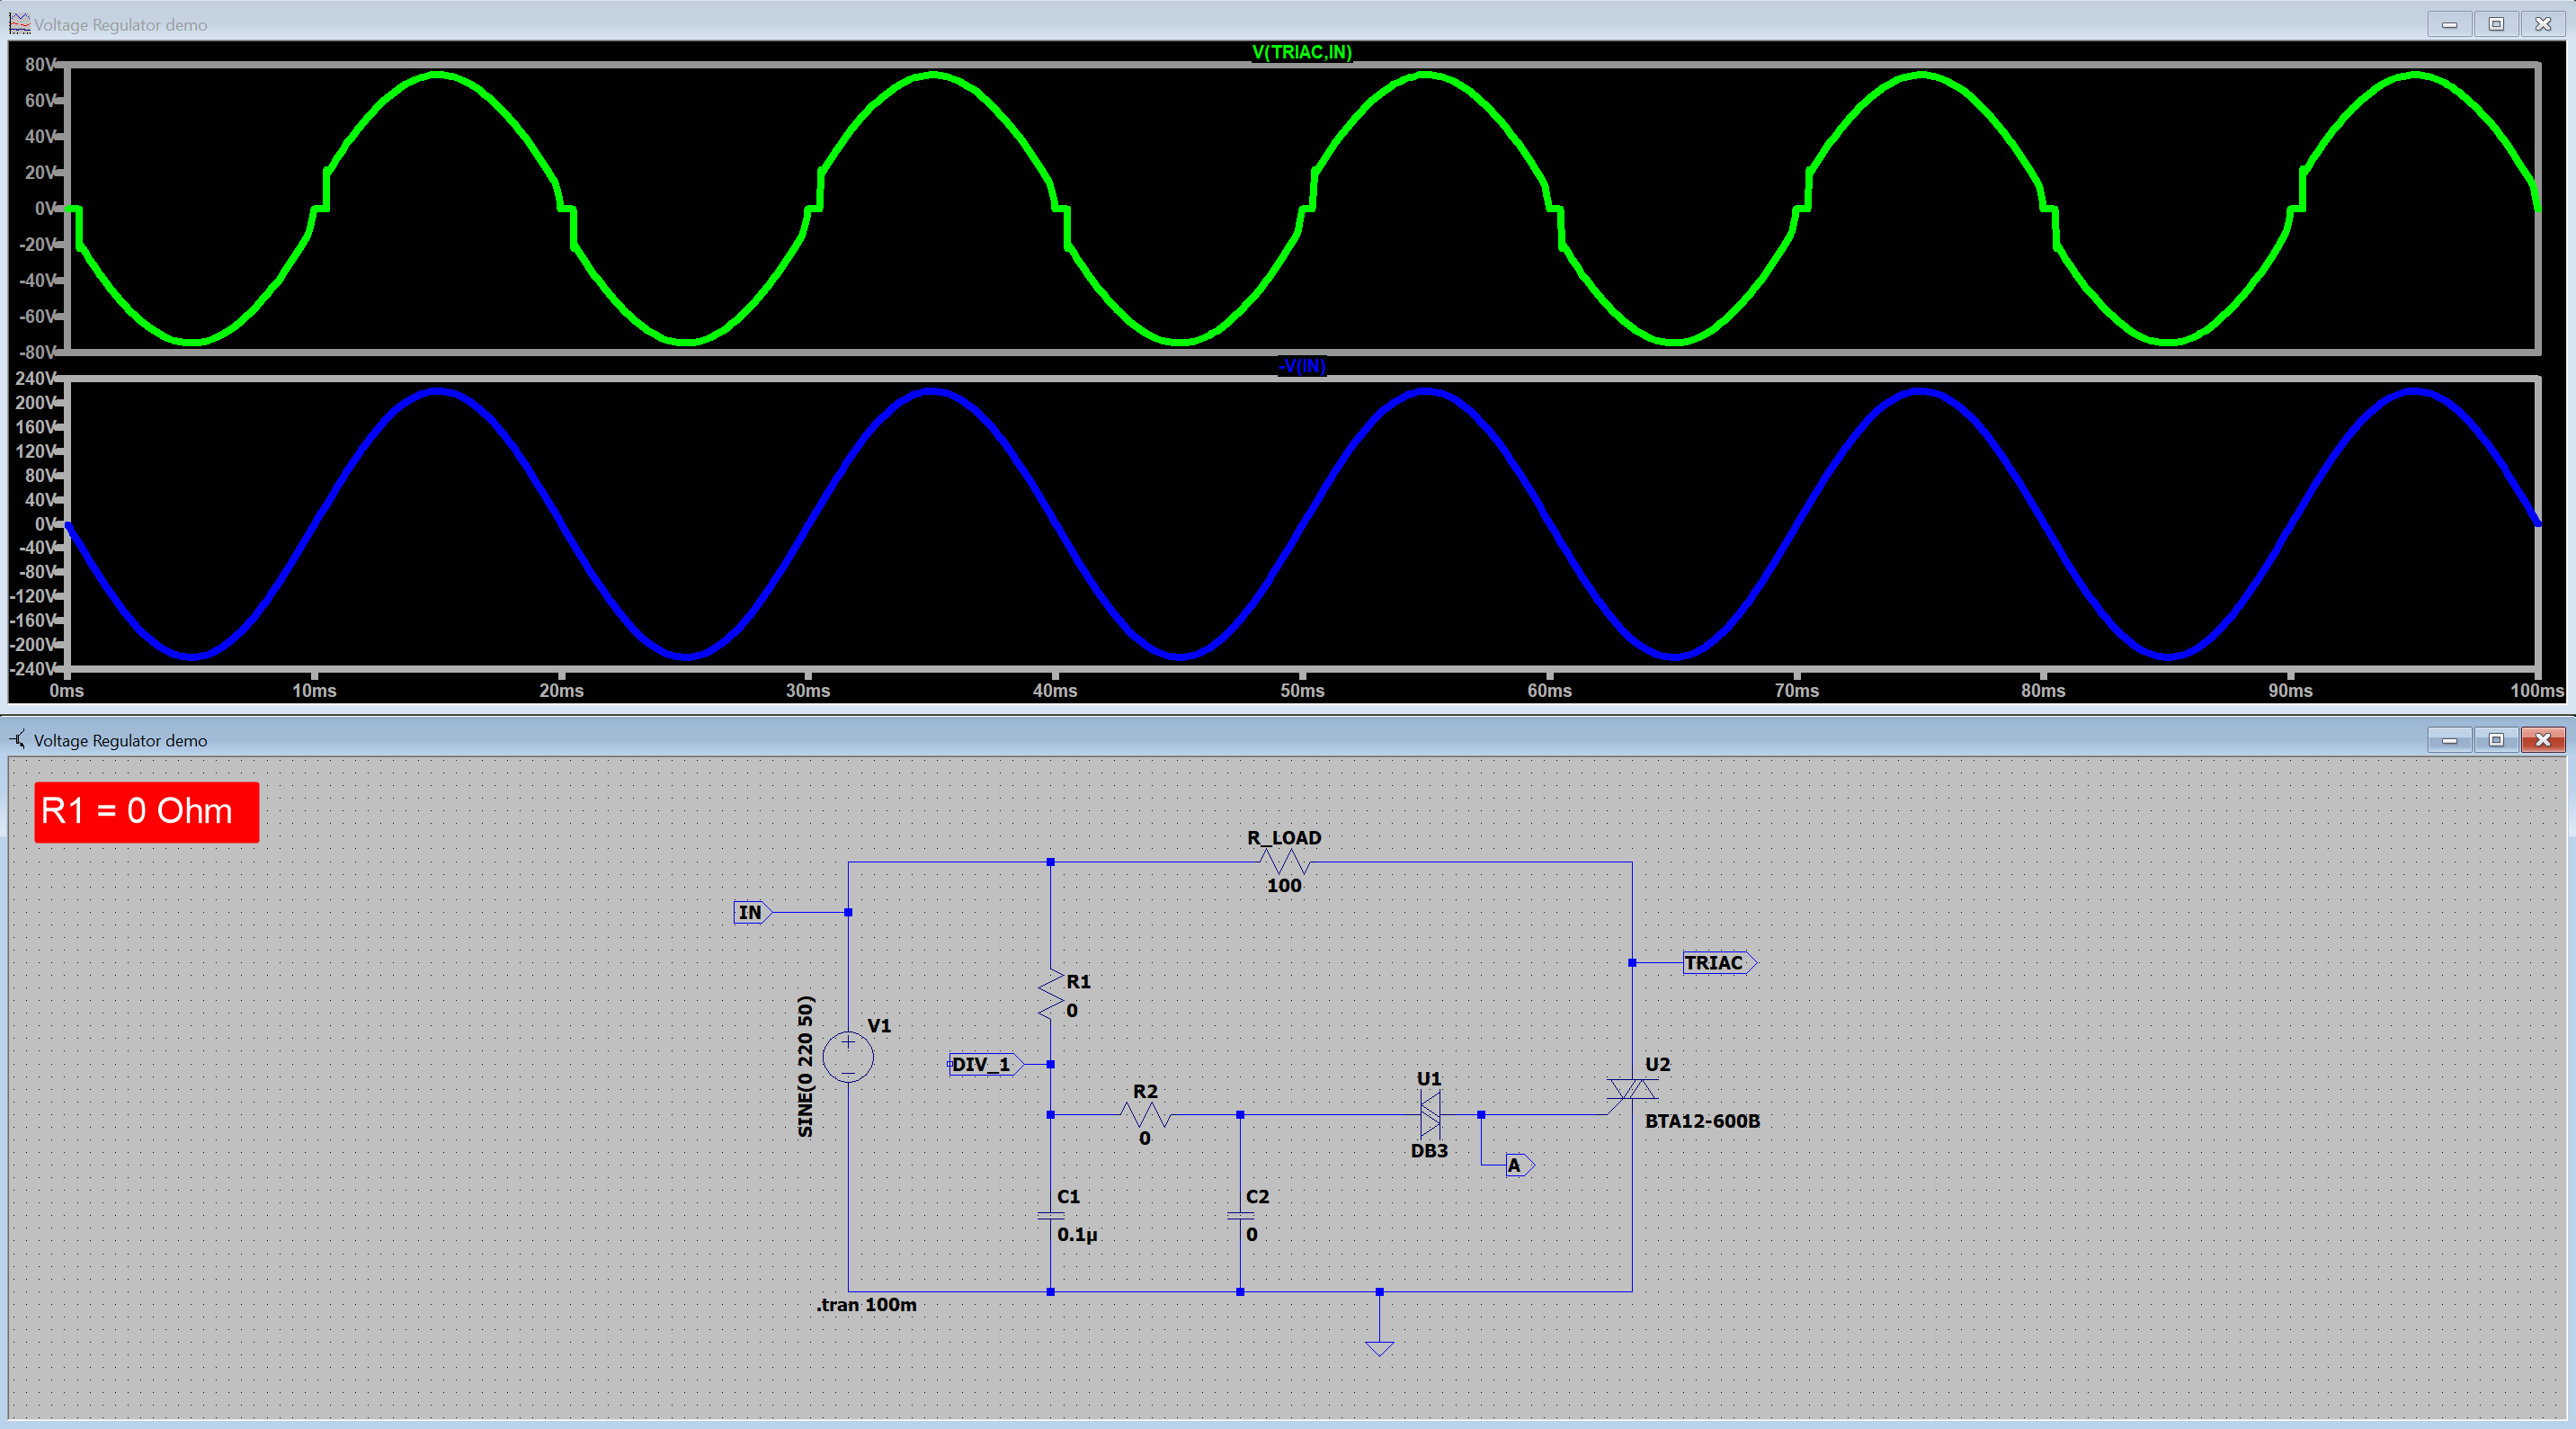
Task: Click the A net label flag
Action: pos(1519,1165)
